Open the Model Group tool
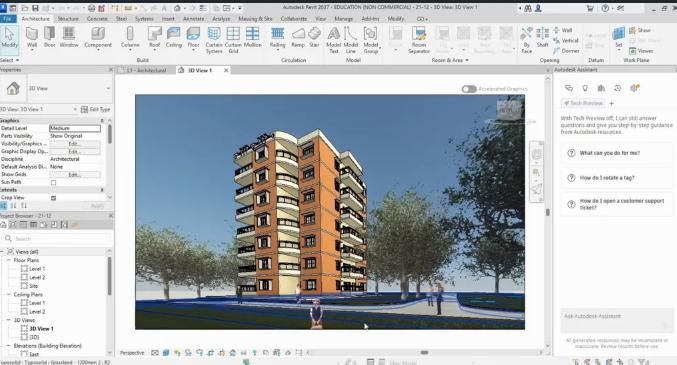 pos(370,40)
